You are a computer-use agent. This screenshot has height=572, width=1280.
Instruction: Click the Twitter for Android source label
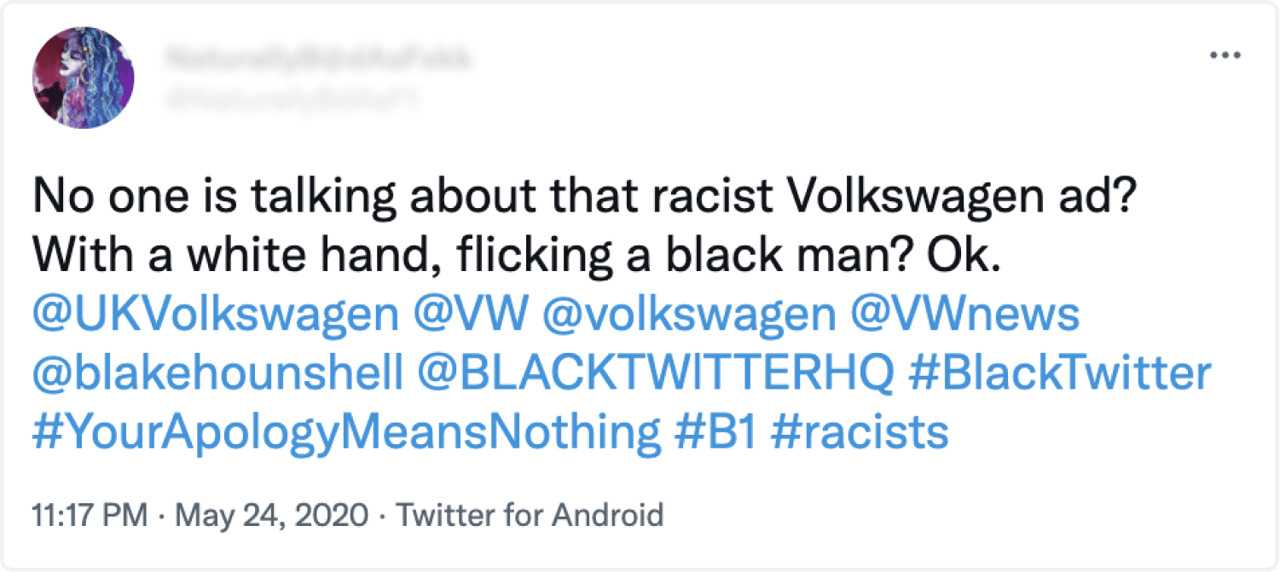(530, 516)
